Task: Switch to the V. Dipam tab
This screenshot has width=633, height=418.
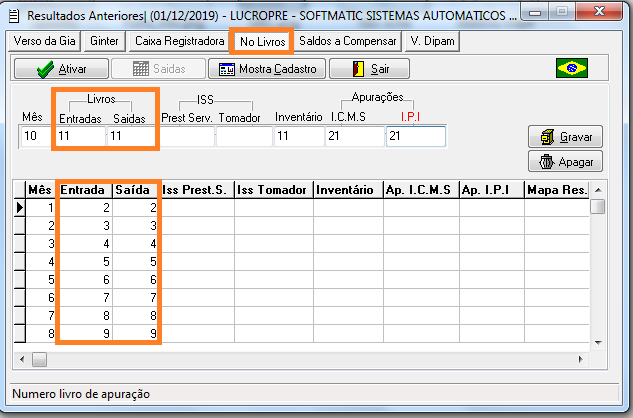Action: click(x=432, y=41)
